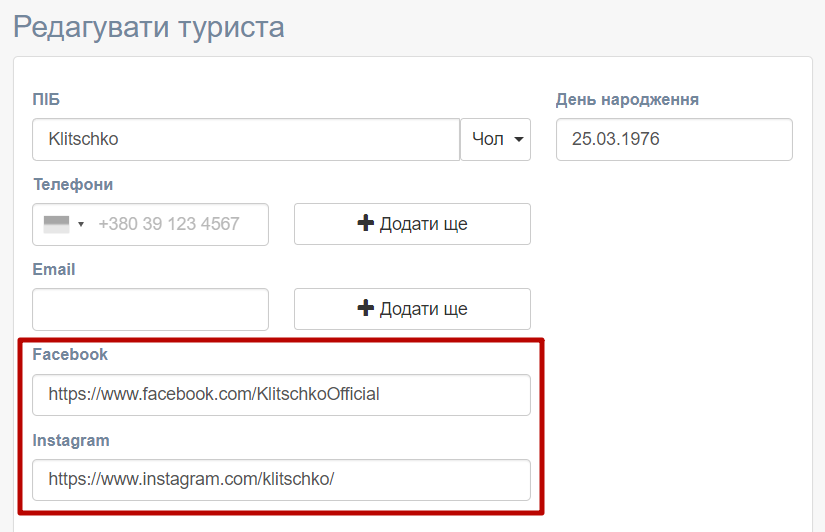Click the Facebook field label
825x532 pixels.
pyautogui.click(x=70, y=354)
